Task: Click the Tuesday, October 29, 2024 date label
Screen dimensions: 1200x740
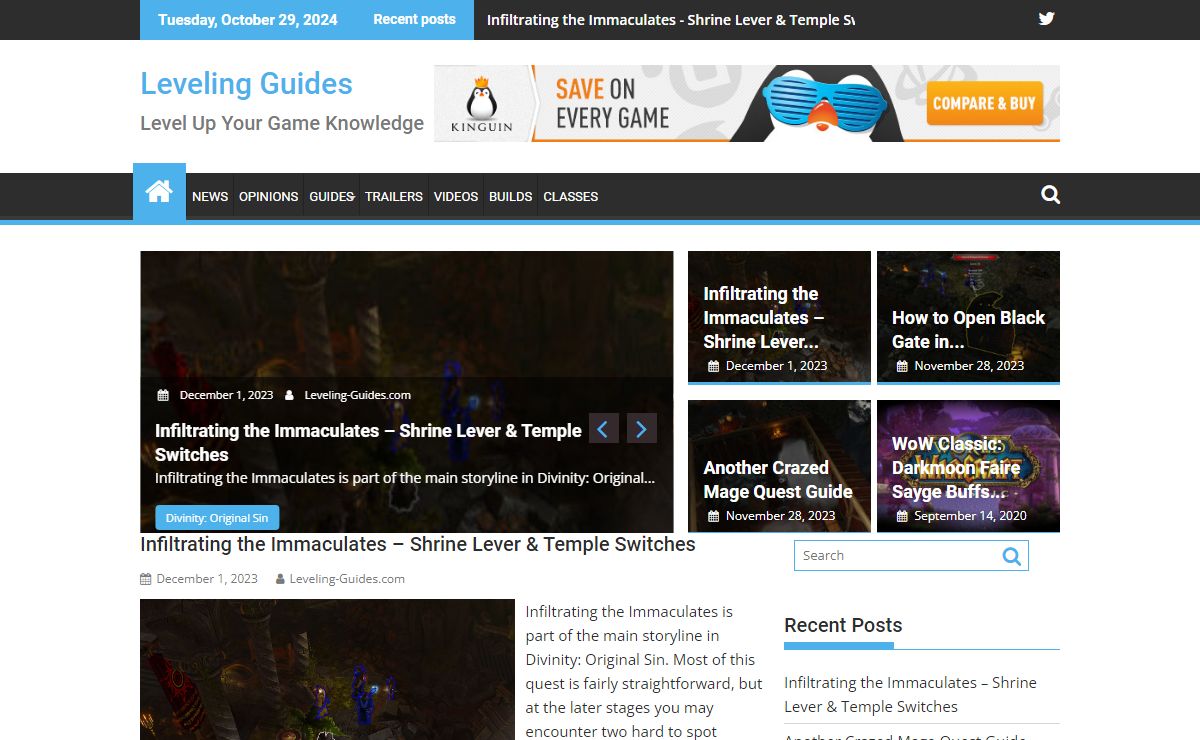Action: point(248,20)
